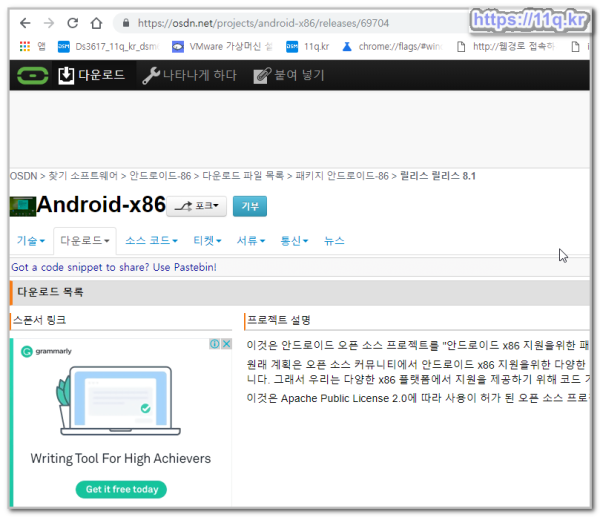
Task: Expand the 소스 코드 tab dropdown
Action: [x=152, y=241]
